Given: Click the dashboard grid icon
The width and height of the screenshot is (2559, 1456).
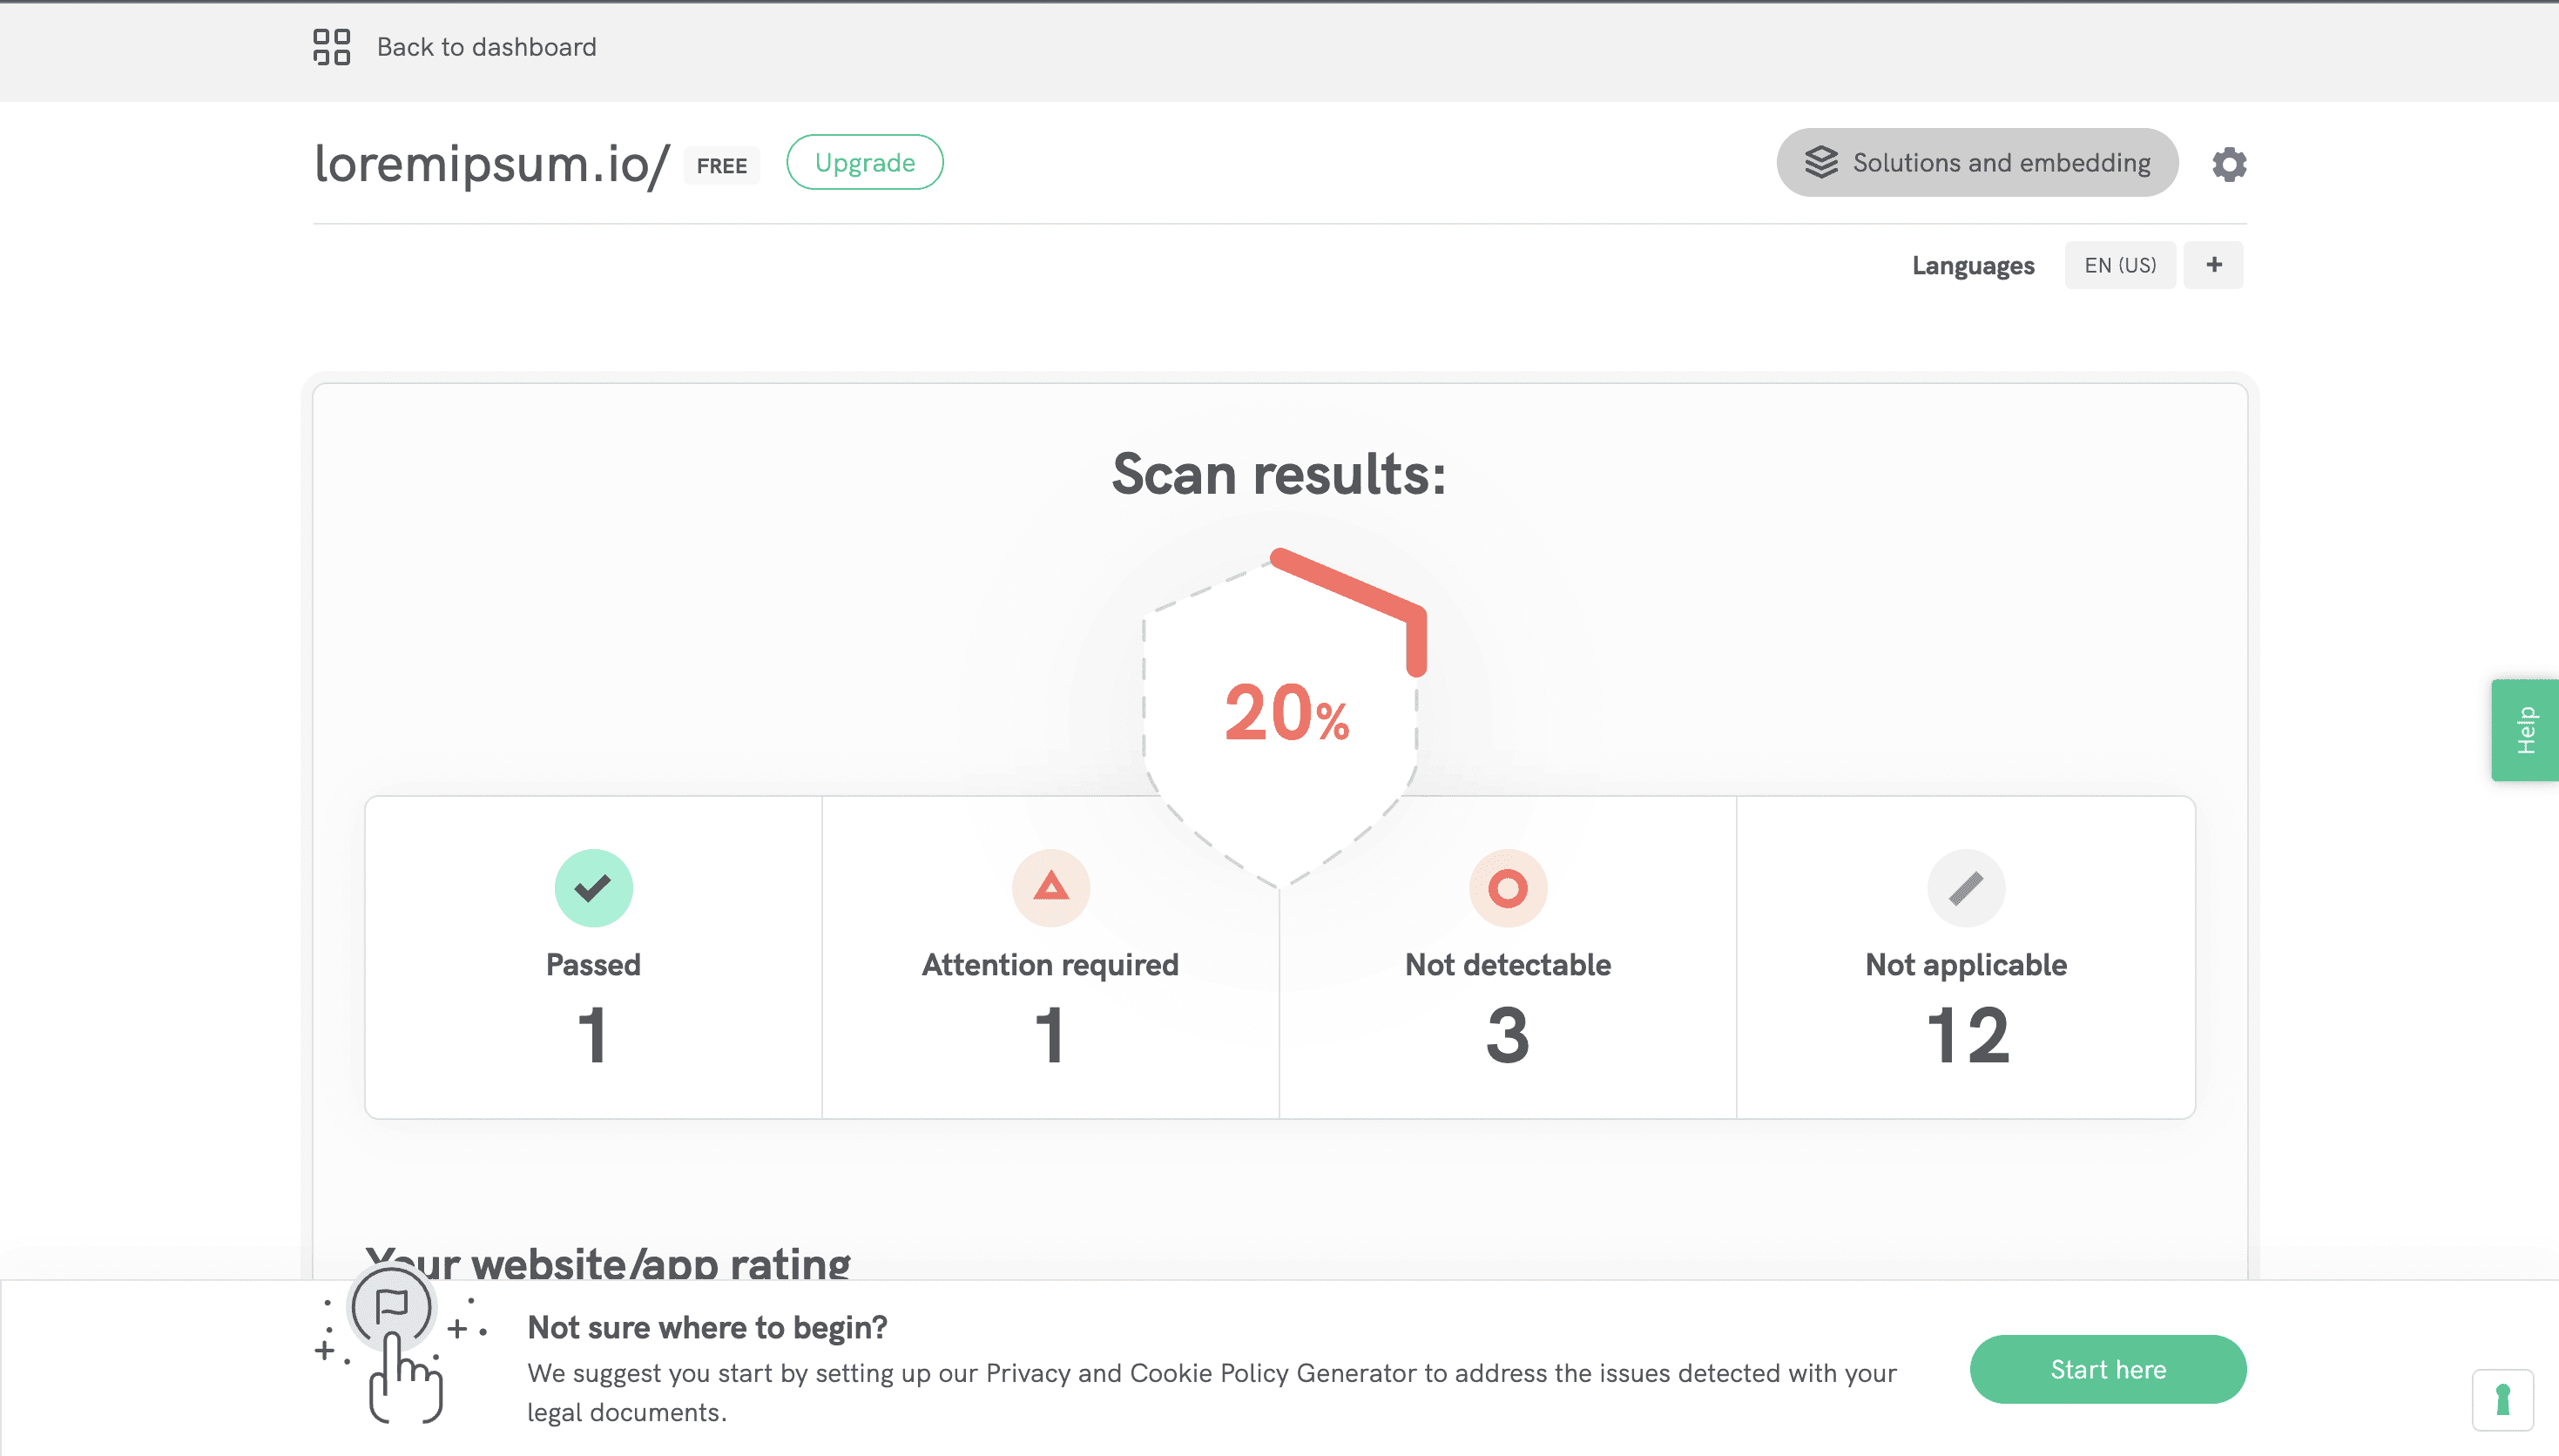Looking at the screenshot, I should pos(331,47).
